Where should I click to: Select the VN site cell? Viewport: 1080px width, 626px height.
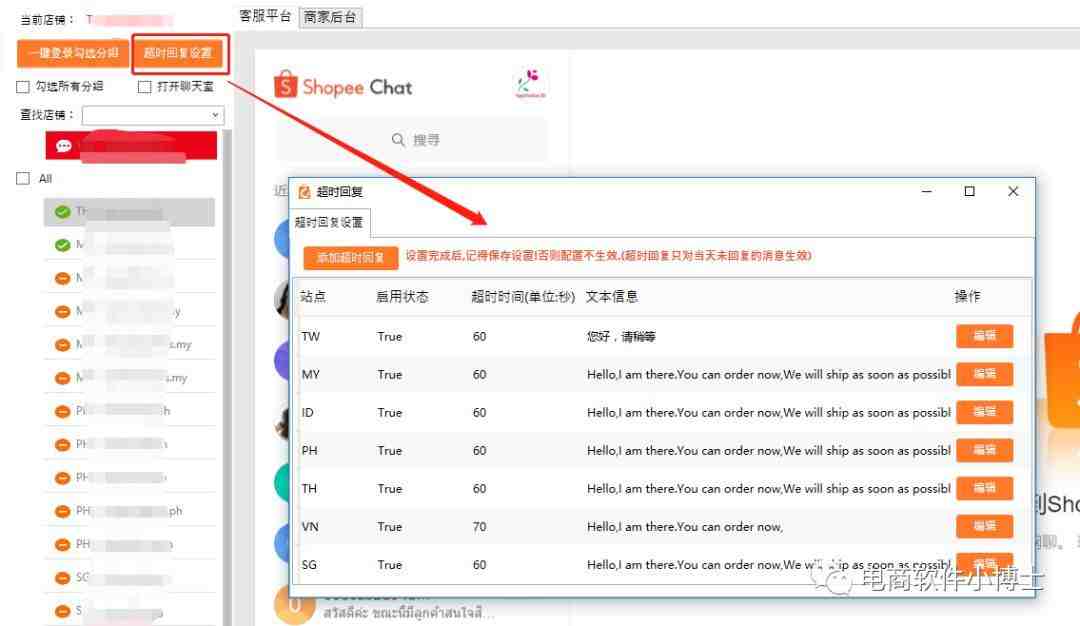310,527
